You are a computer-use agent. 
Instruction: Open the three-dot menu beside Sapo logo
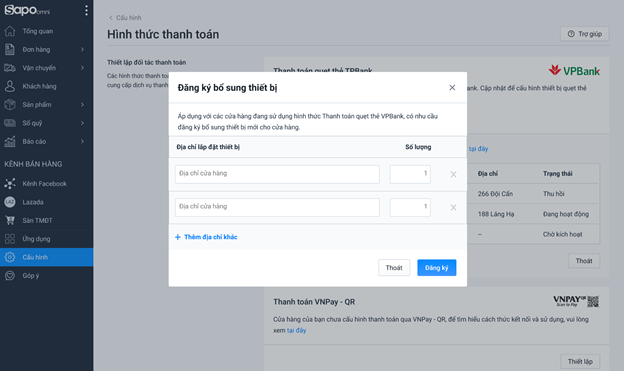(86, 10)
